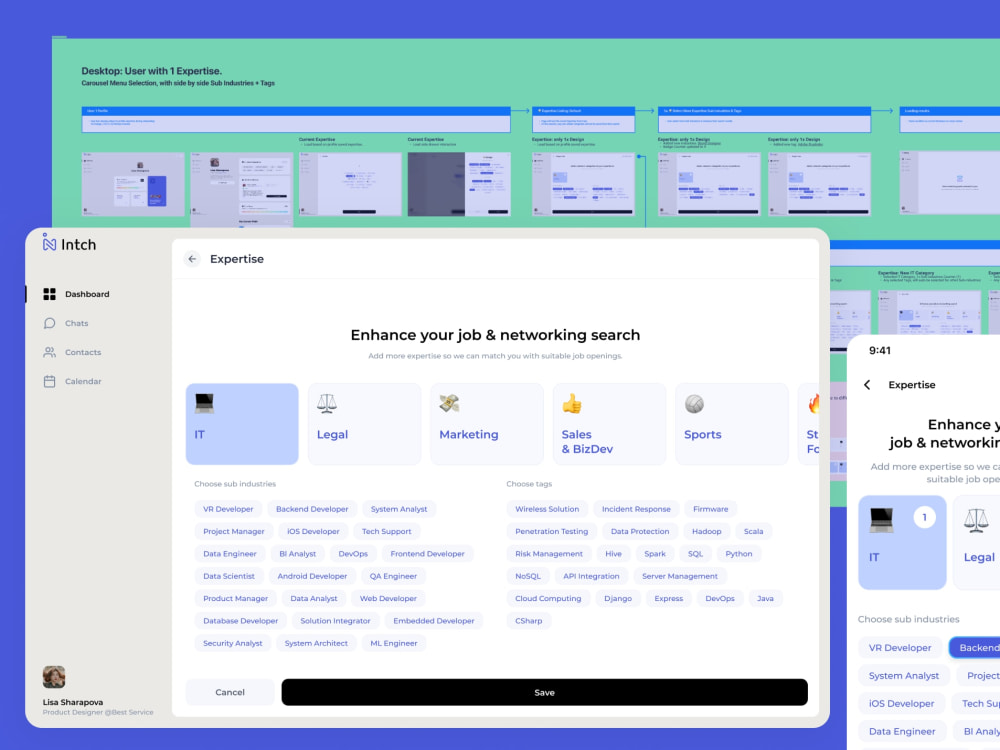Viewport: 1000px width, 750px height.
Task: Click "Desktop: User with 1 Expertise." heading
Action: [151, 71]
